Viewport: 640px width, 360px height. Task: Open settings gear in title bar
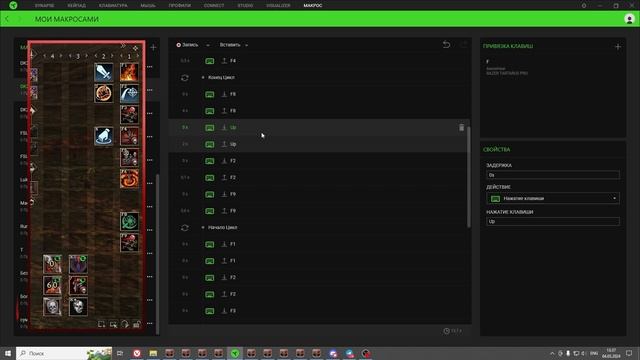(584, 6)
